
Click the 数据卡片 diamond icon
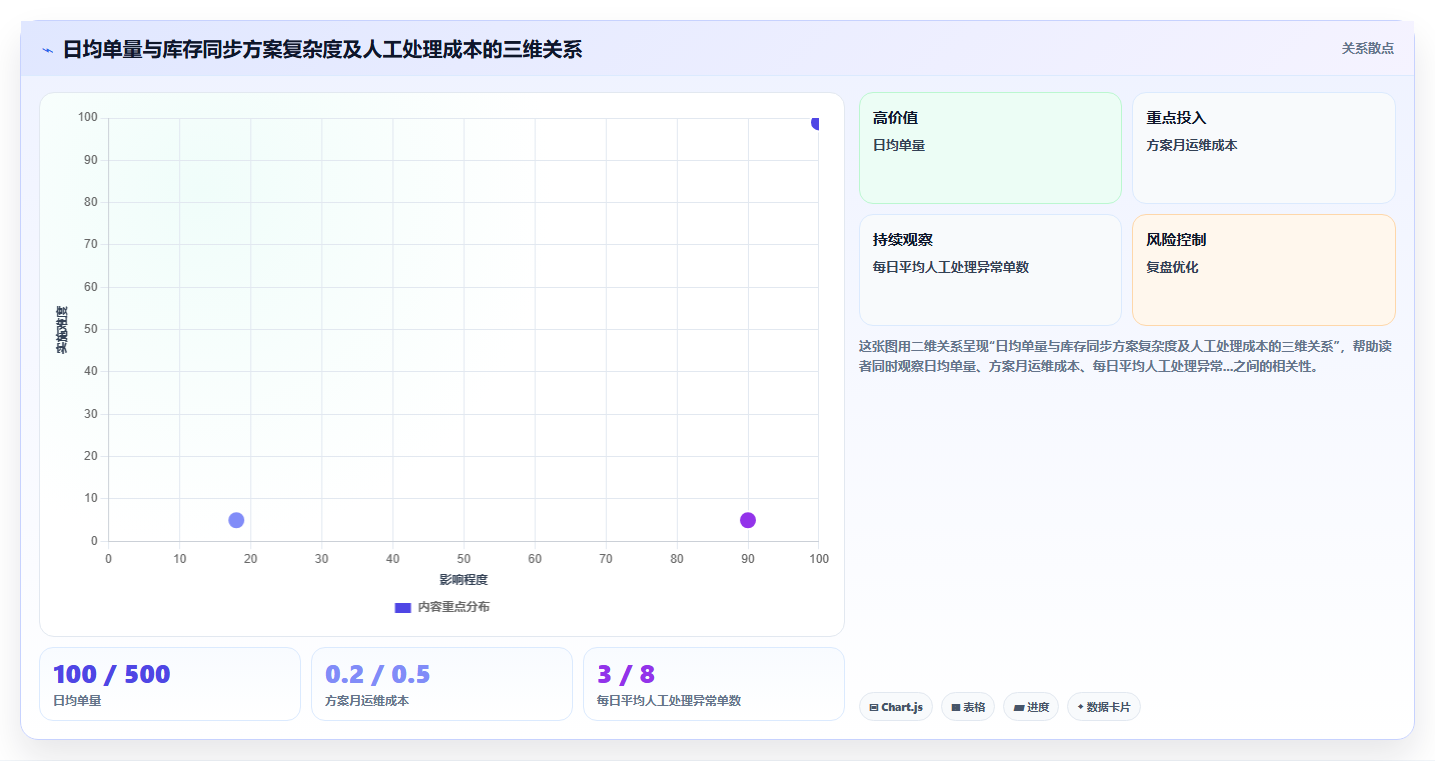[x=1080, y=707]
